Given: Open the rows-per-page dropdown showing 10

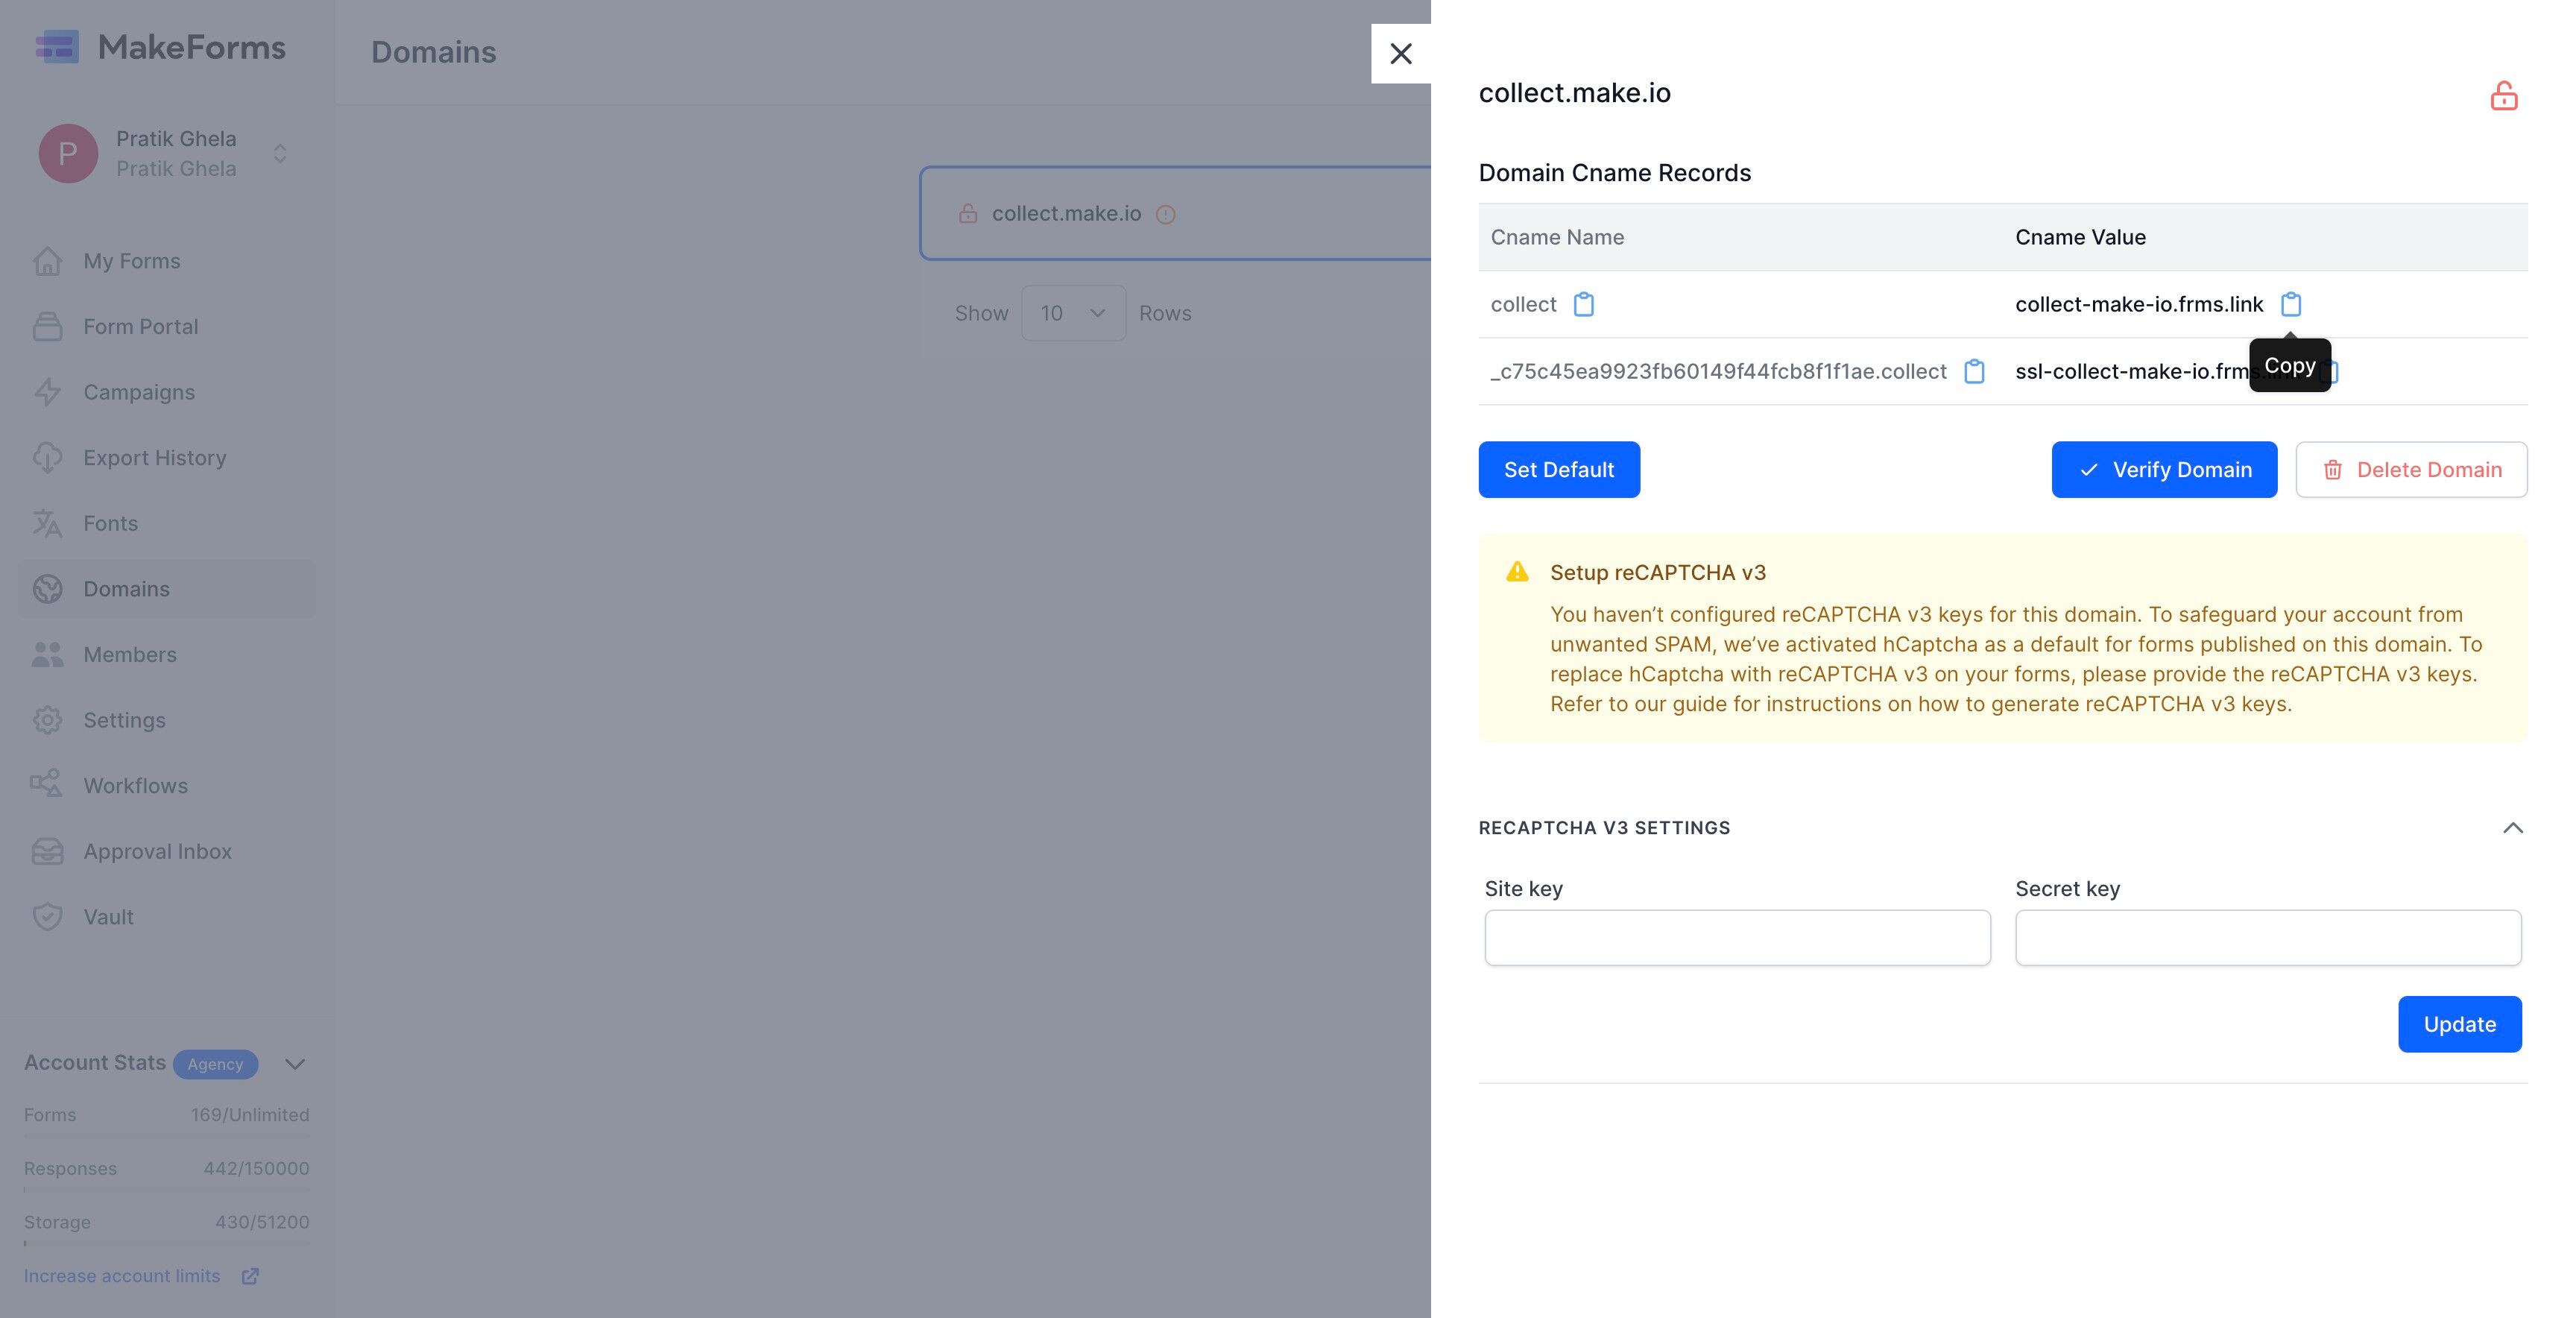Looking at the screenshot, I should pos(1073,313).
